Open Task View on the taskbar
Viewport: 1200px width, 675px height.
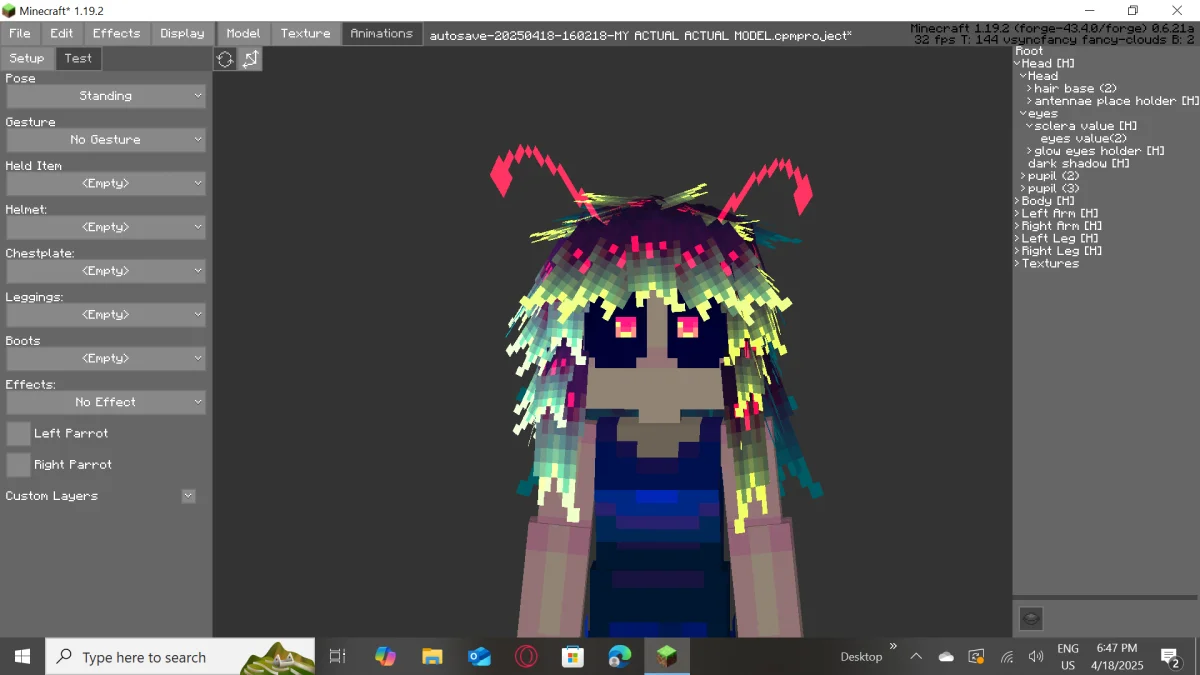pyautogui.click(x=337, y=657)
